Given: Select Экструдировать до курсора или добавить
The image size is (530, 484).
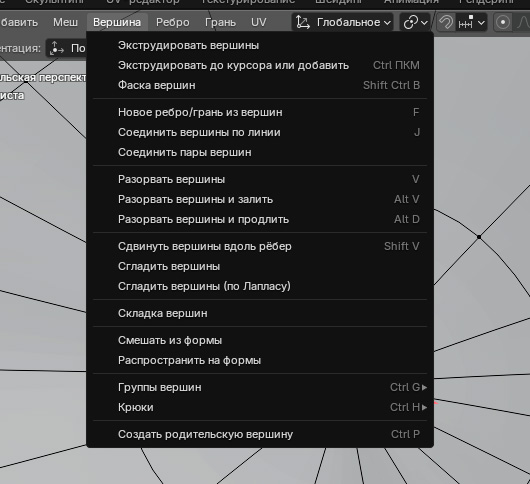Looking at the screenshot, I should tap(260, 65).
